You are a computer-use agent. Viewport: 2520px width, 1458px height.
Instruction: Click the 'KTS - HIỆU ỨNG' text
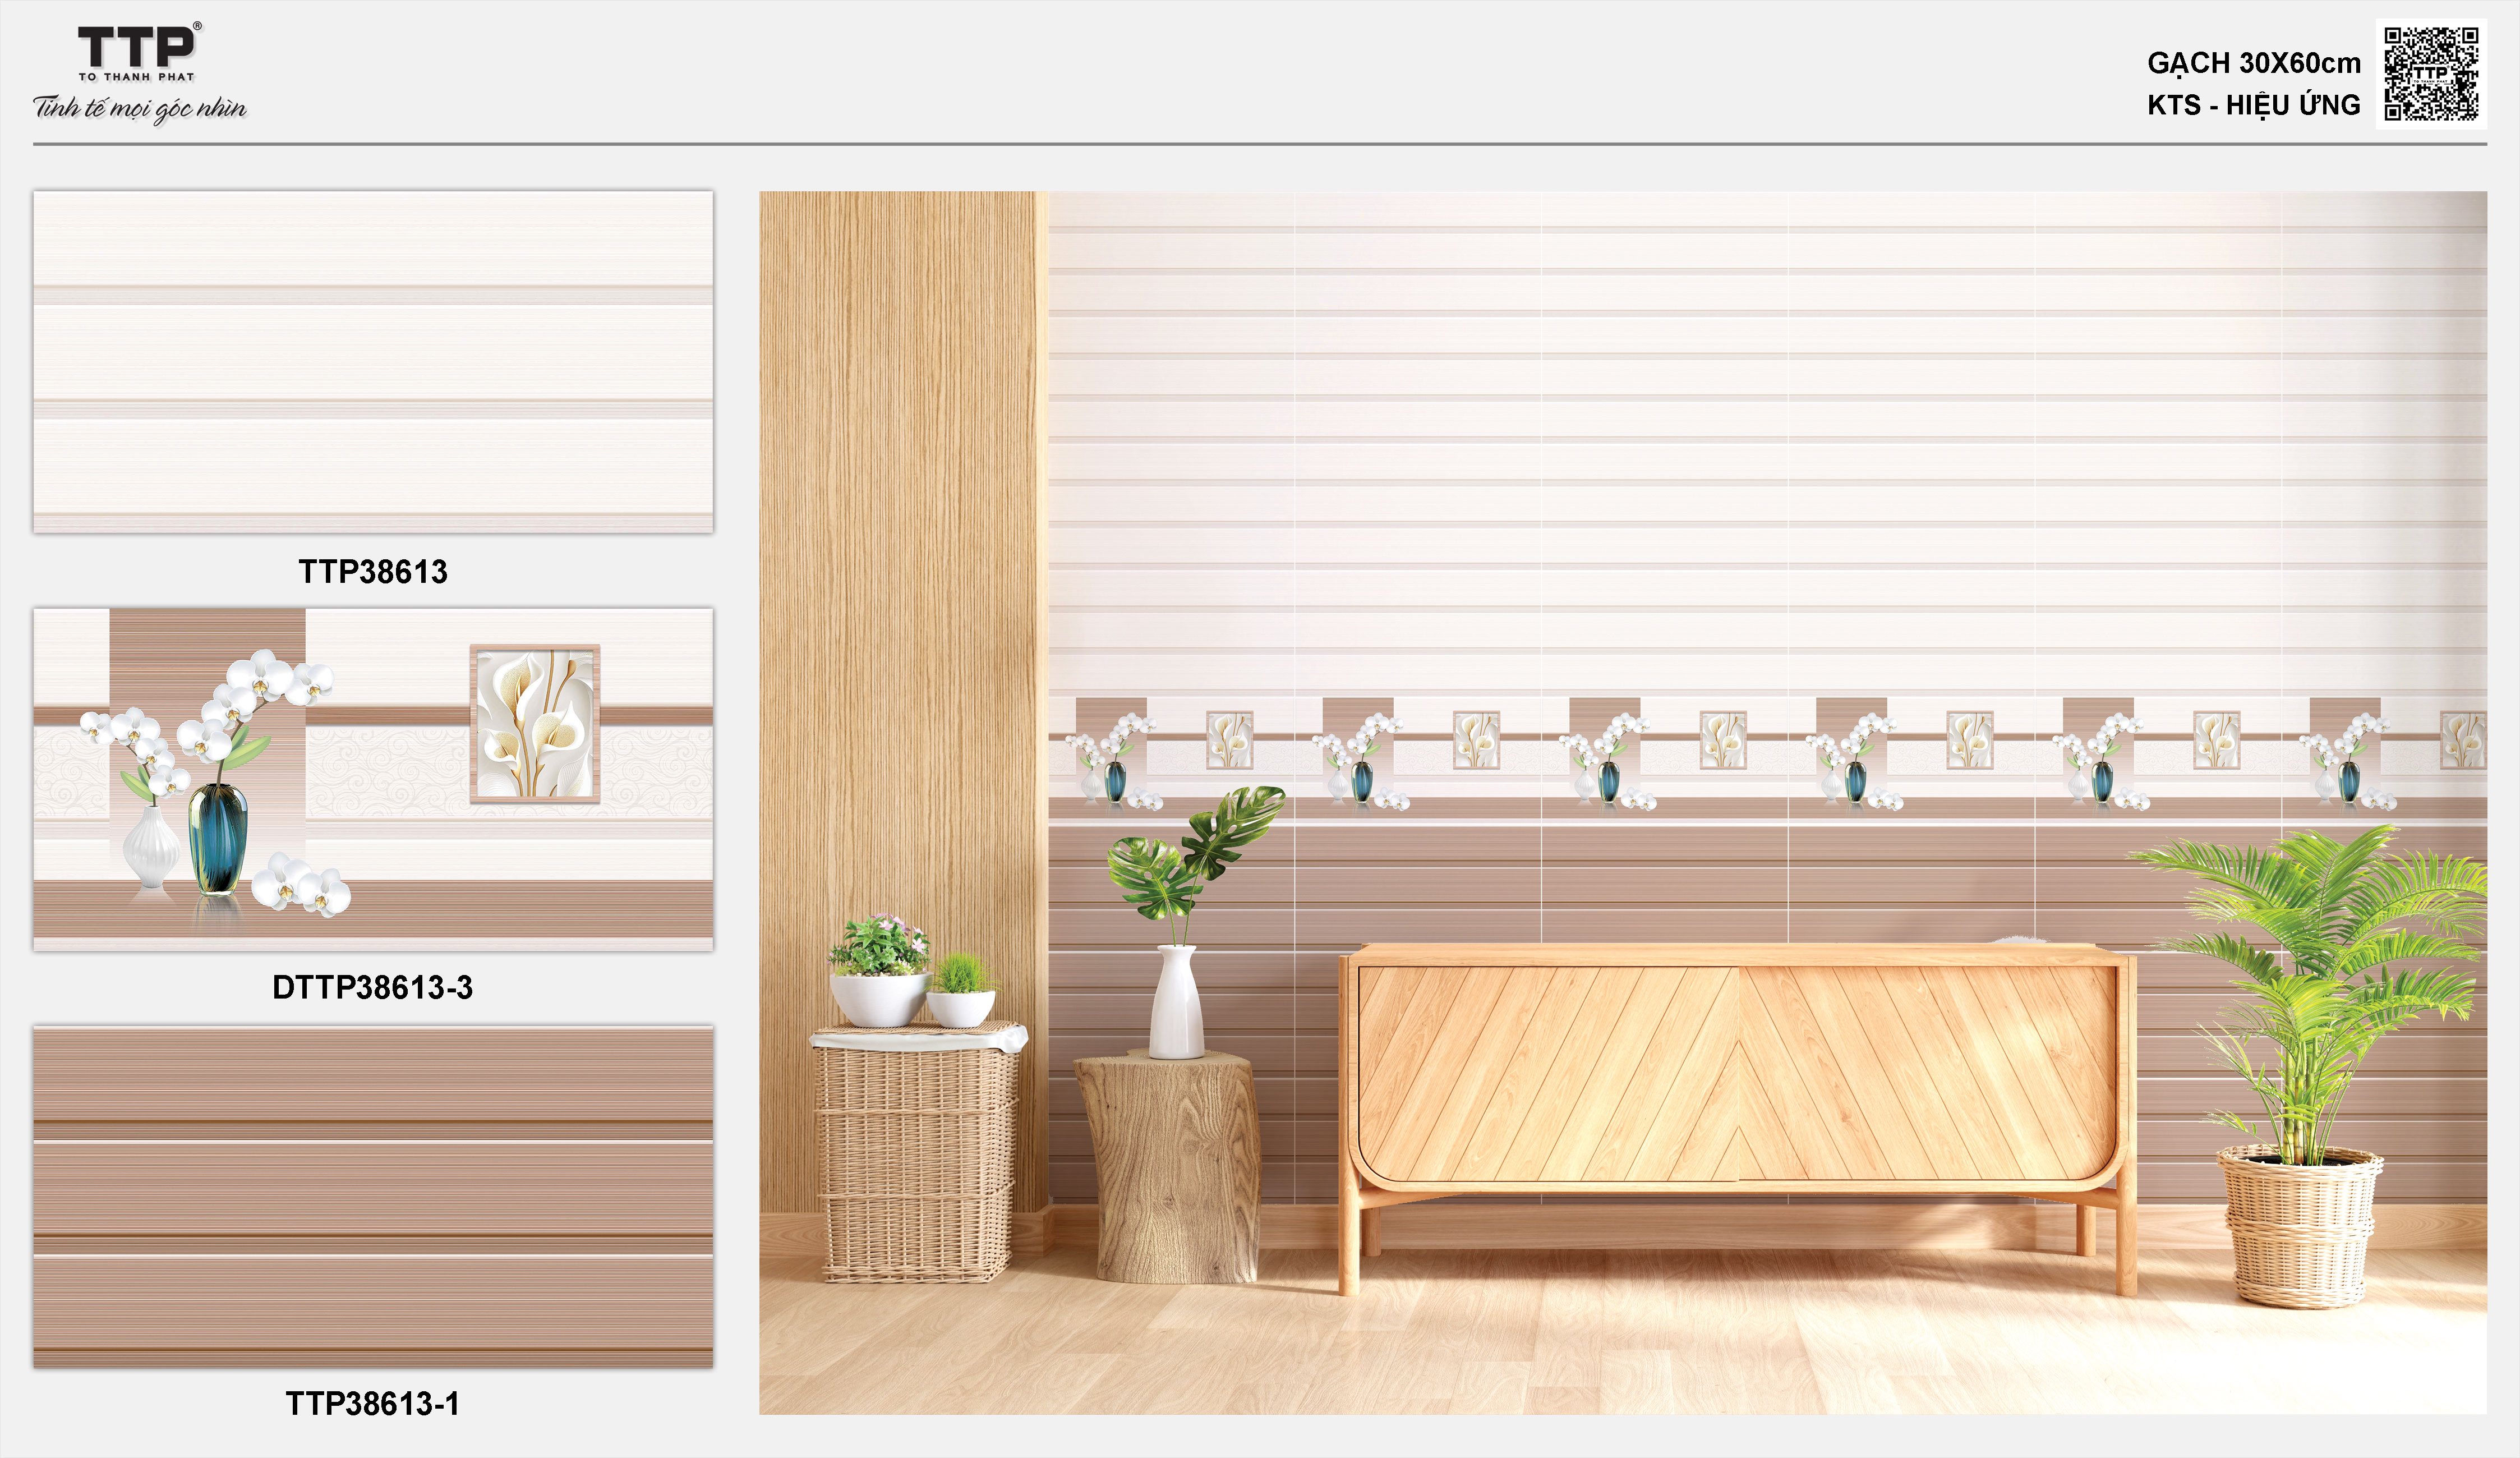[2254, 104]
